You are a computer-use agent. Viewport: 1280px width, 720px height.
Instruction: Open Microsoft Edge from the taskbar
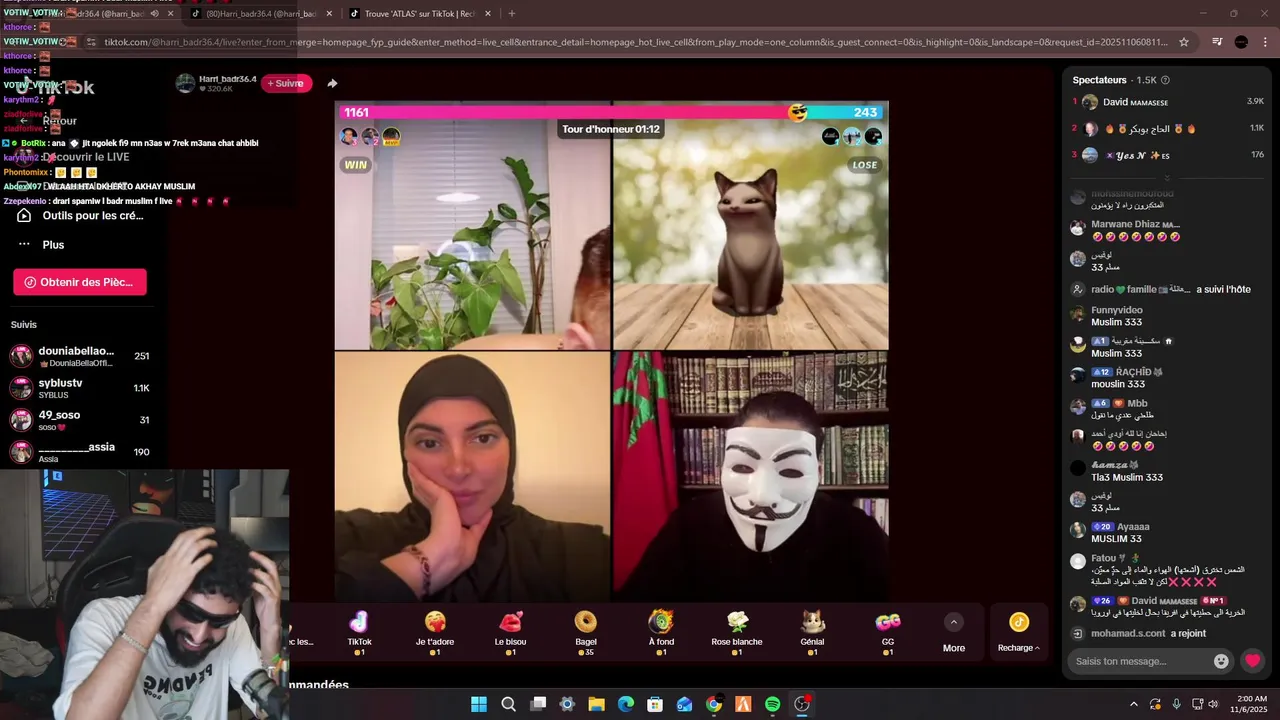(x=626, y=704)
